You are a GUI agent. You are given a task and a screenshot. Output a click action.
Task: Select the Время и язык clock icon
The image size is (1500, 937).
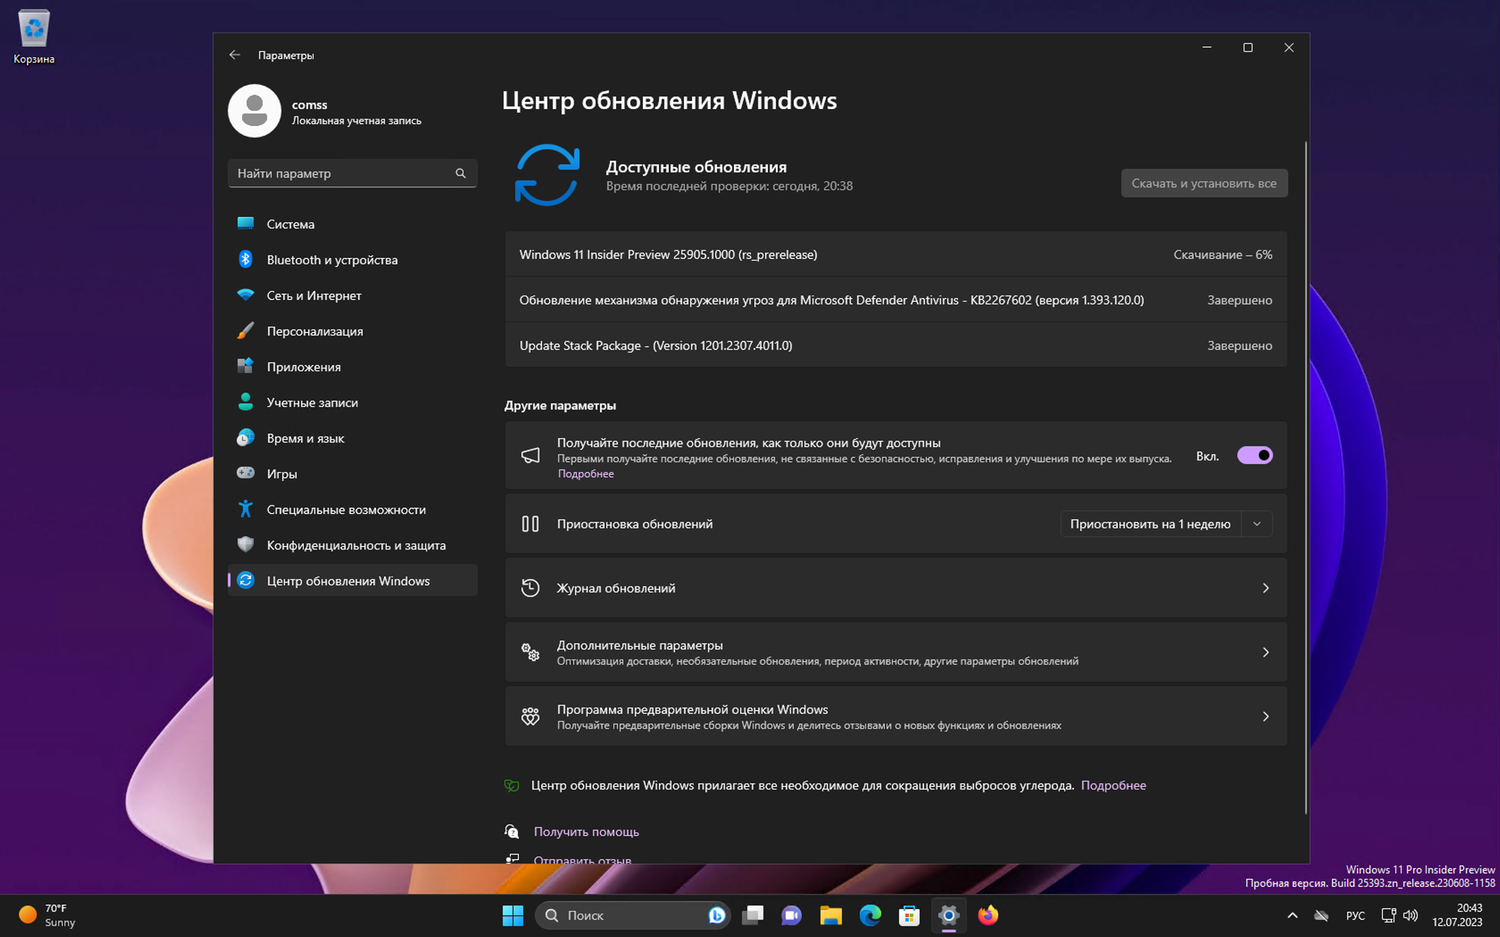(x=246, y=438)
